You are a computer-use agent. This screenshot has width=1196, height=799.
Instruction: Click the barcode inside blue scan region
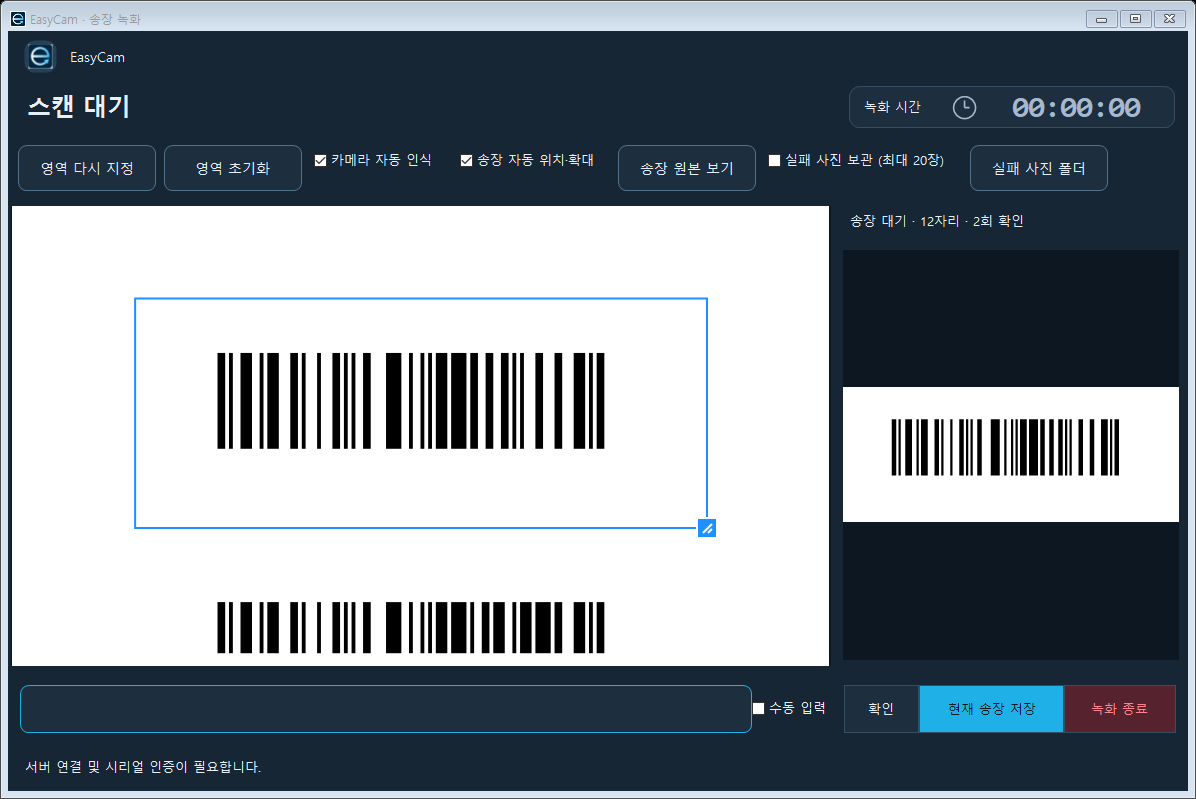click(411, 400)
